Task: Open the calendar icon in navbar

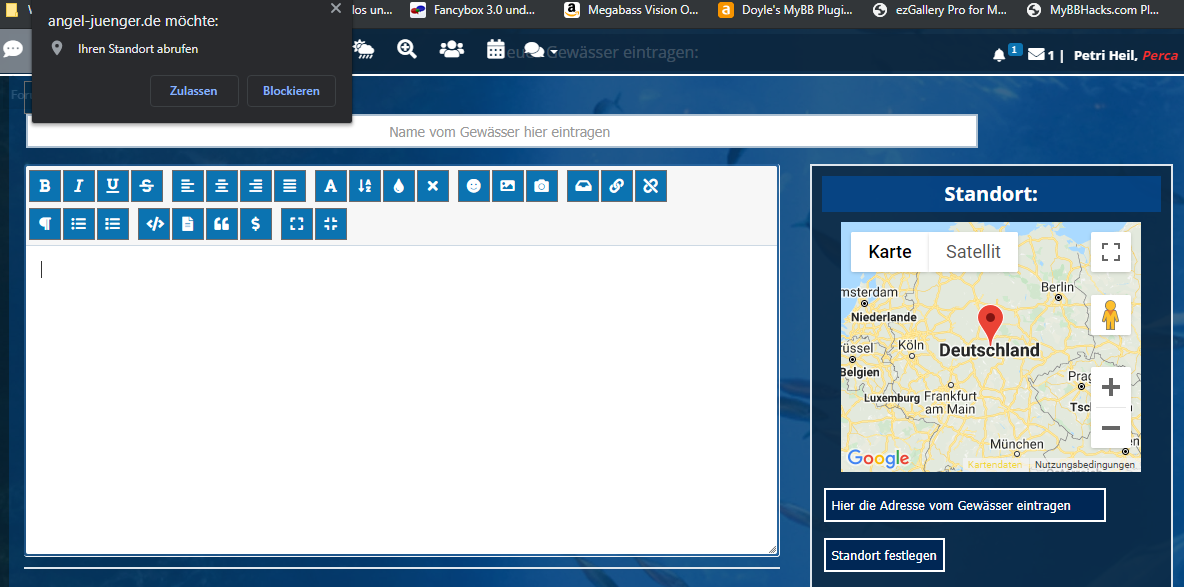Action: click(496, 49)
